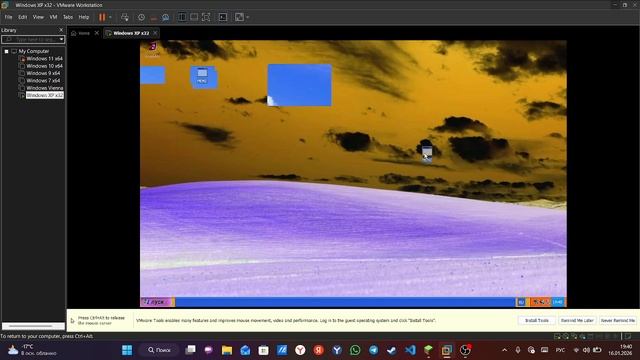Image resolution: width=640 pixels, height=360 pixels.
Task: Select Windows 7 x64 in the library
Action: 43,81
